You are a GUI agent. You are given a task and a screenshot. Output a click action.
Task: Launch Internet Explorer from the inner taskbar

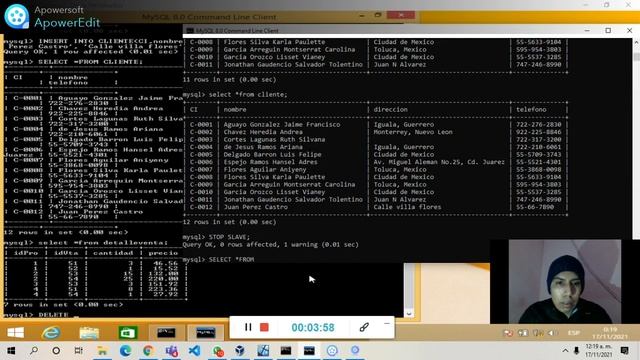[x=51, y=333]
